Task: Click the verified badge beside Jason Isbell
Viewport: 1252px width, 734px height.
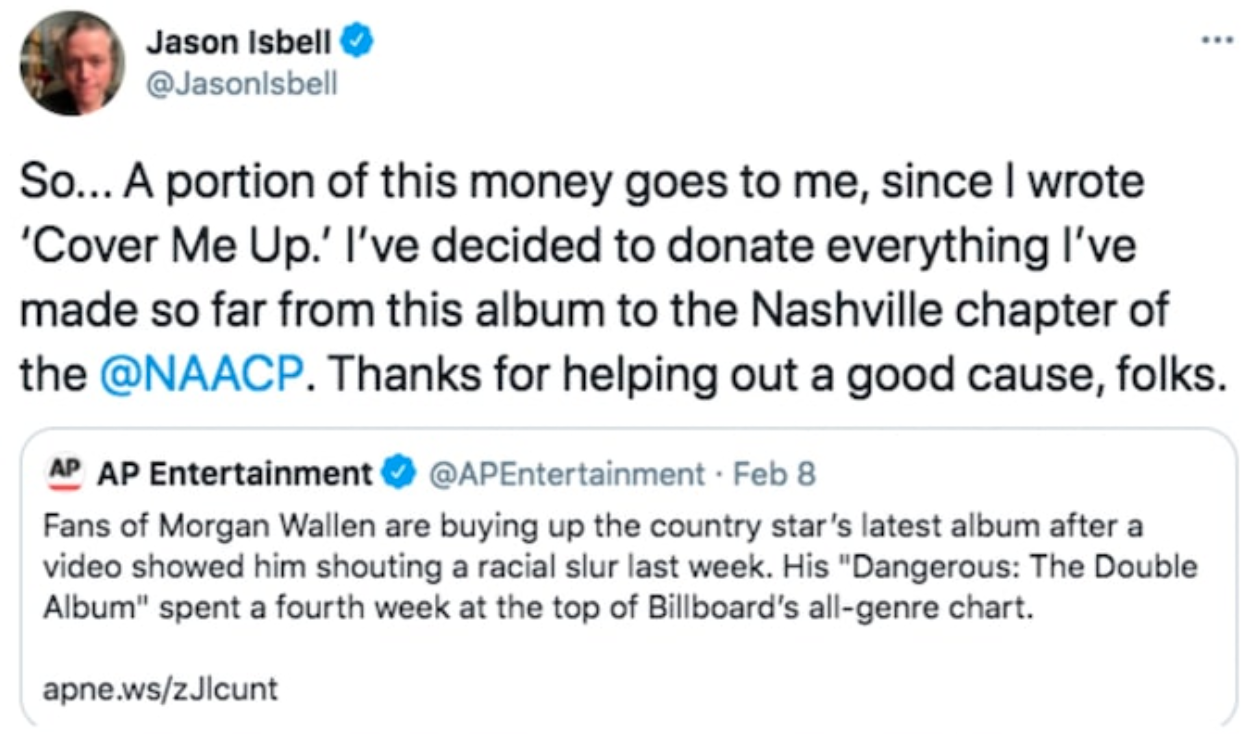Action: click(358, 41)
